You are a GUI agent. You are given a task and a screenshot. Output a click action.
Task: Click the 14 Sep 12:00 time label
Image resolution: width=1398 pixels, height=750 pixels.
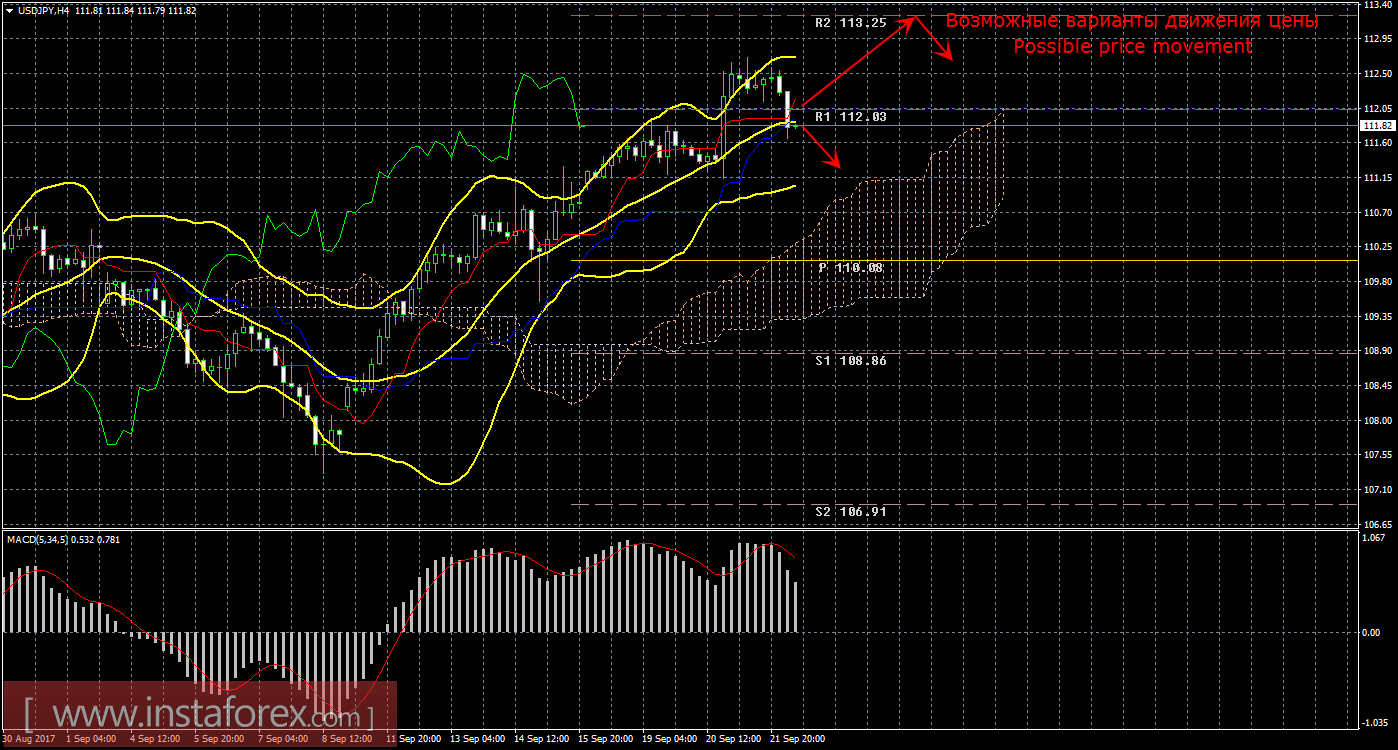[540, 739]
